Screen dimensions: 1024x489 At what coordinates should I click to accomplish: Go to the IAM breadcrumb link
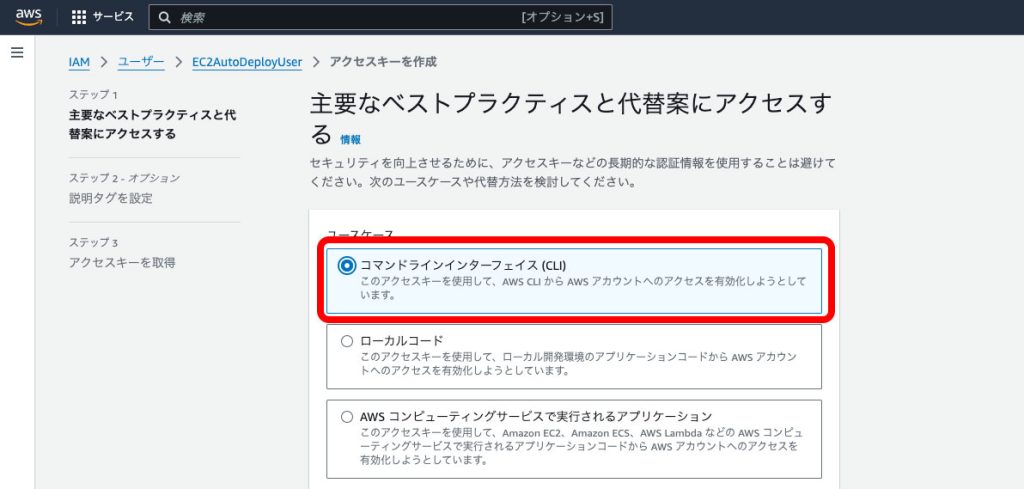(x=79, y=62)
